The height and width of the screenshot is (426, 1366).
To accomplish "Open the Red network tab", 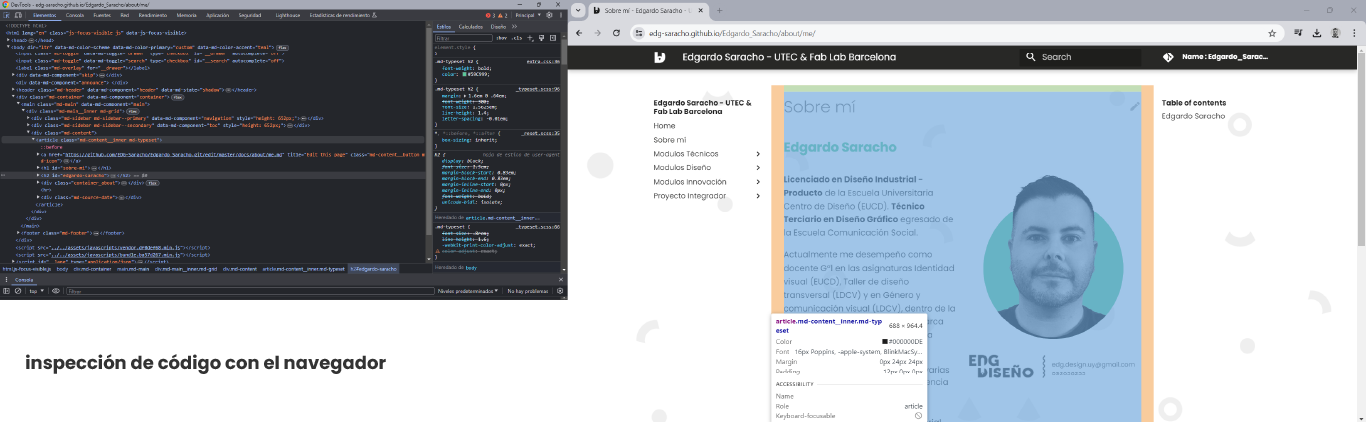I will [x=125, y=15].
